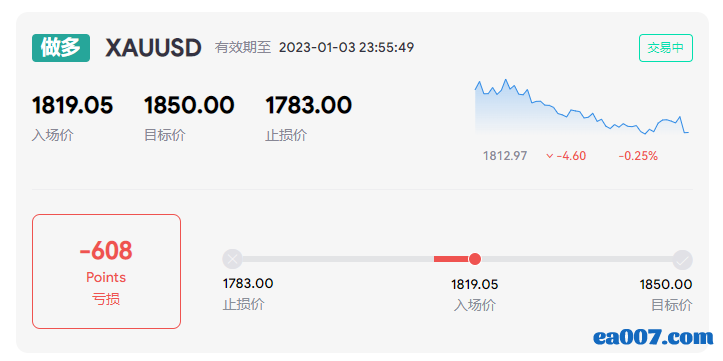Image resolution: width=723 pixels, height=361 pixels.
Task: Click the 做多 green badge
Action: 61,48
